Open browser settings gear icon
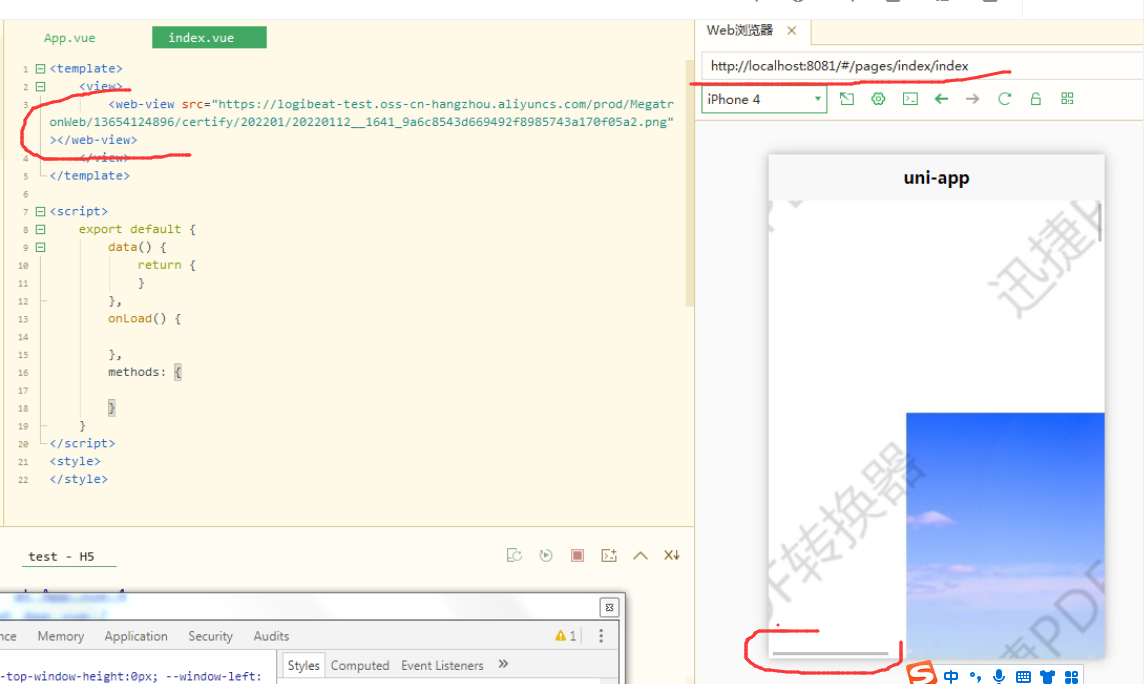Screen dimensions: 1144x684 click(x=878, y=99)
